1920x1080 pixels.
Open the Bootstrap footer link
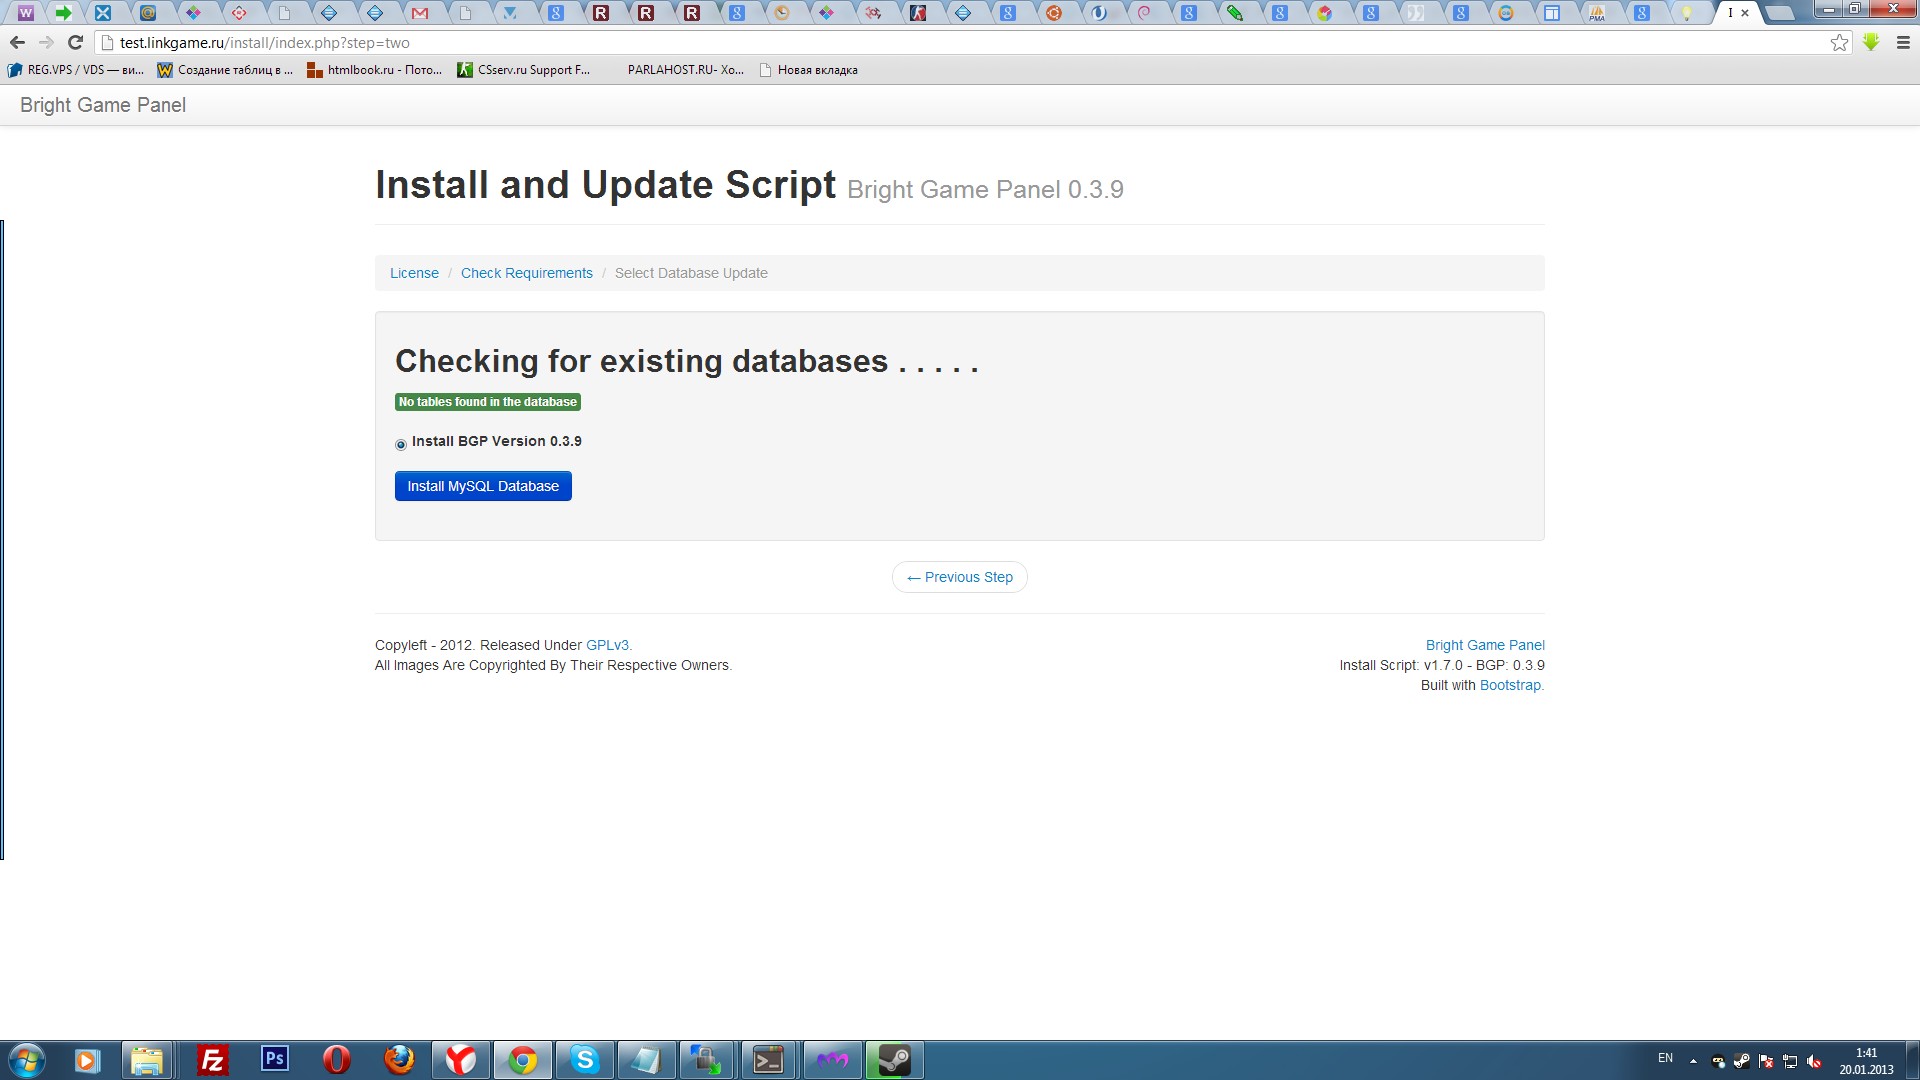click(x=1511, y=685)
